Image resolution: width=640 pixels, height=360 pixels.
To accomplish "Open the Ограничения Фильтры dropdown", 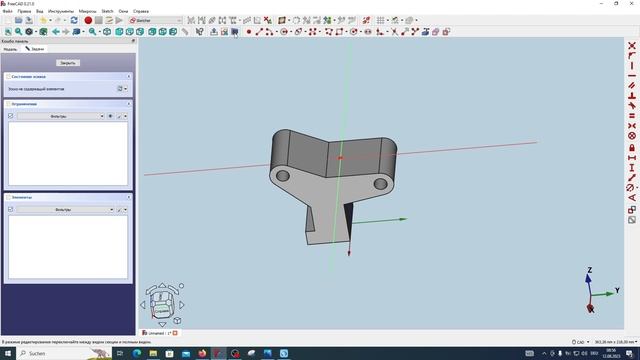I will (61, 116).
